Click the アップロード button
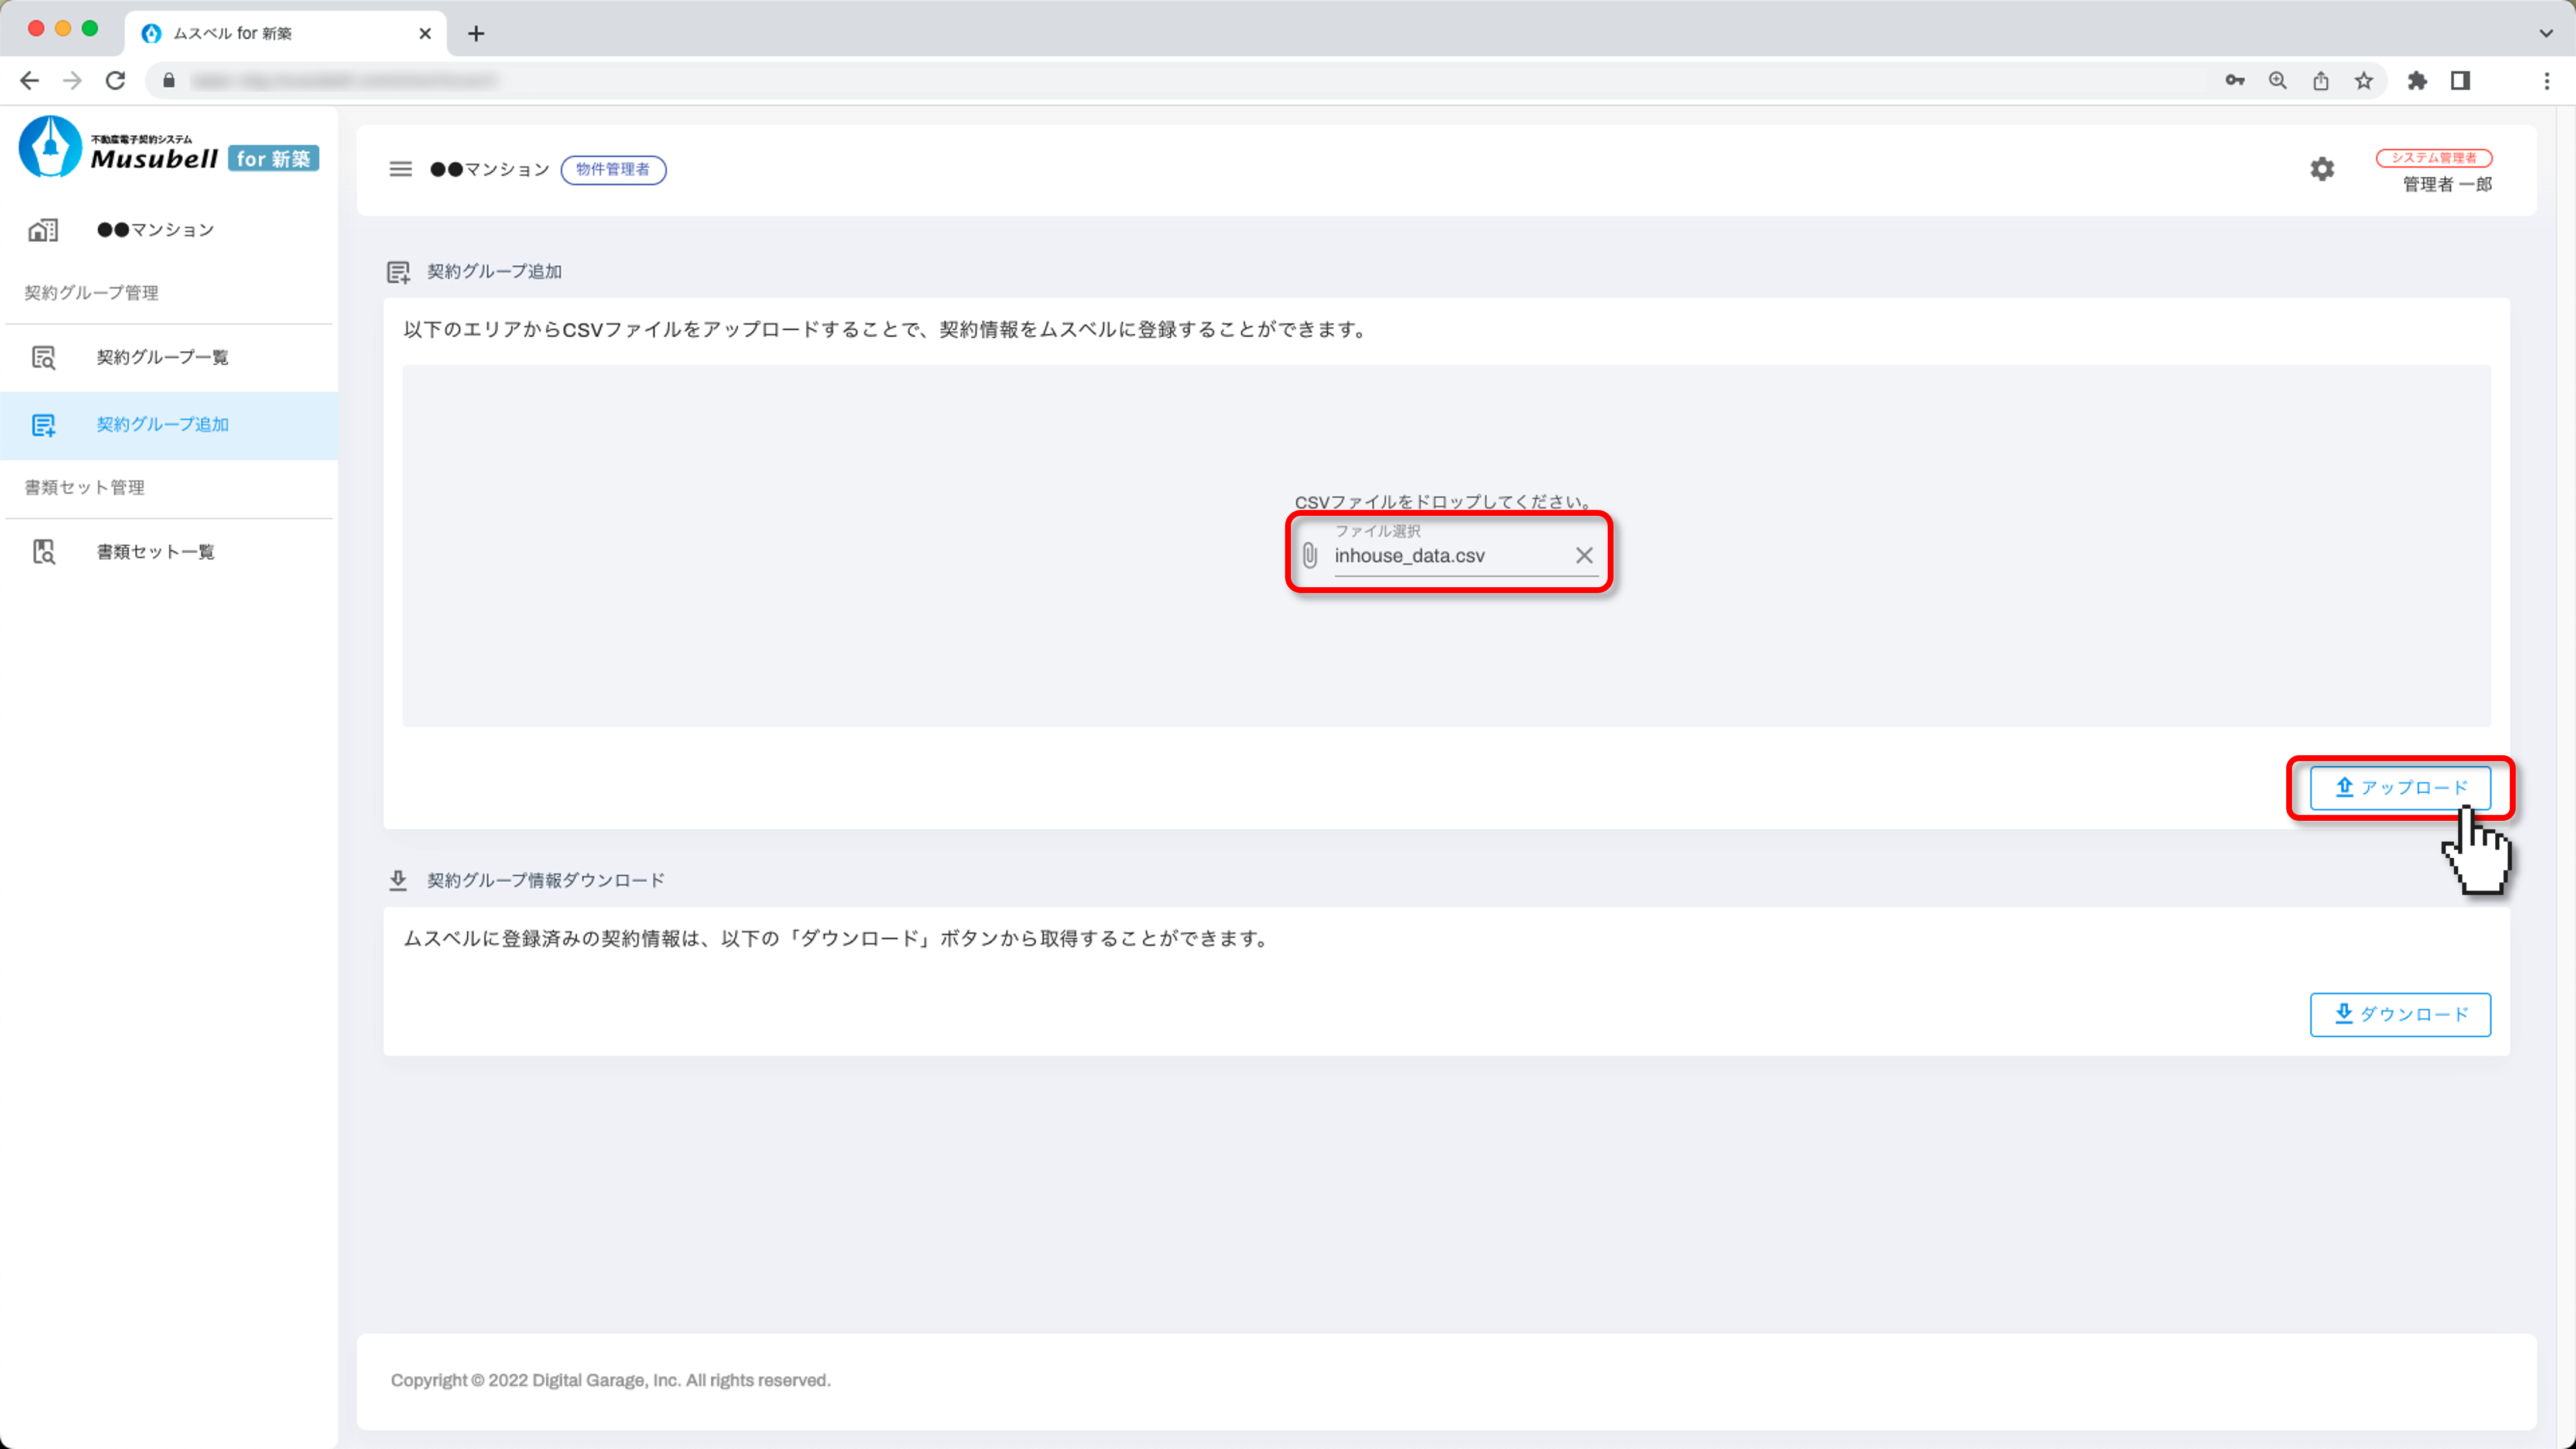This screenshot has height=1449, width=2576. tap(2399, 788)
